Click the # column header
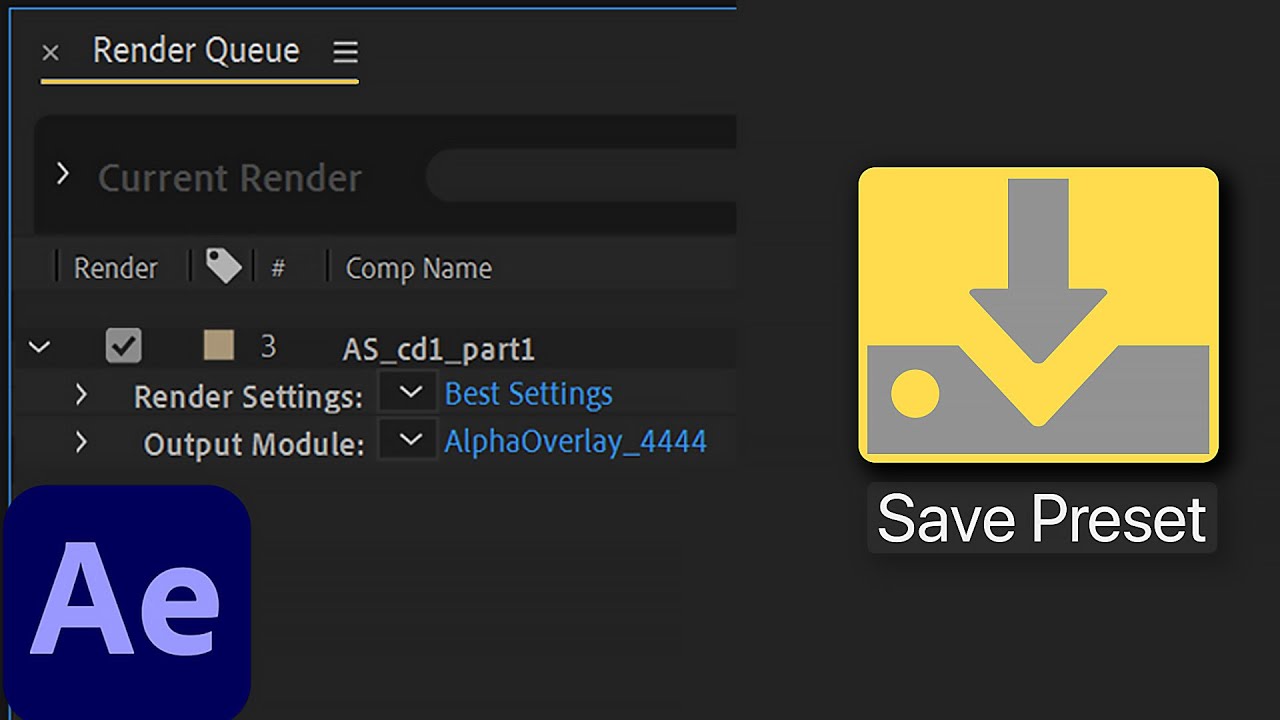Screen dimensions: 1280x720 pos(278,268)
